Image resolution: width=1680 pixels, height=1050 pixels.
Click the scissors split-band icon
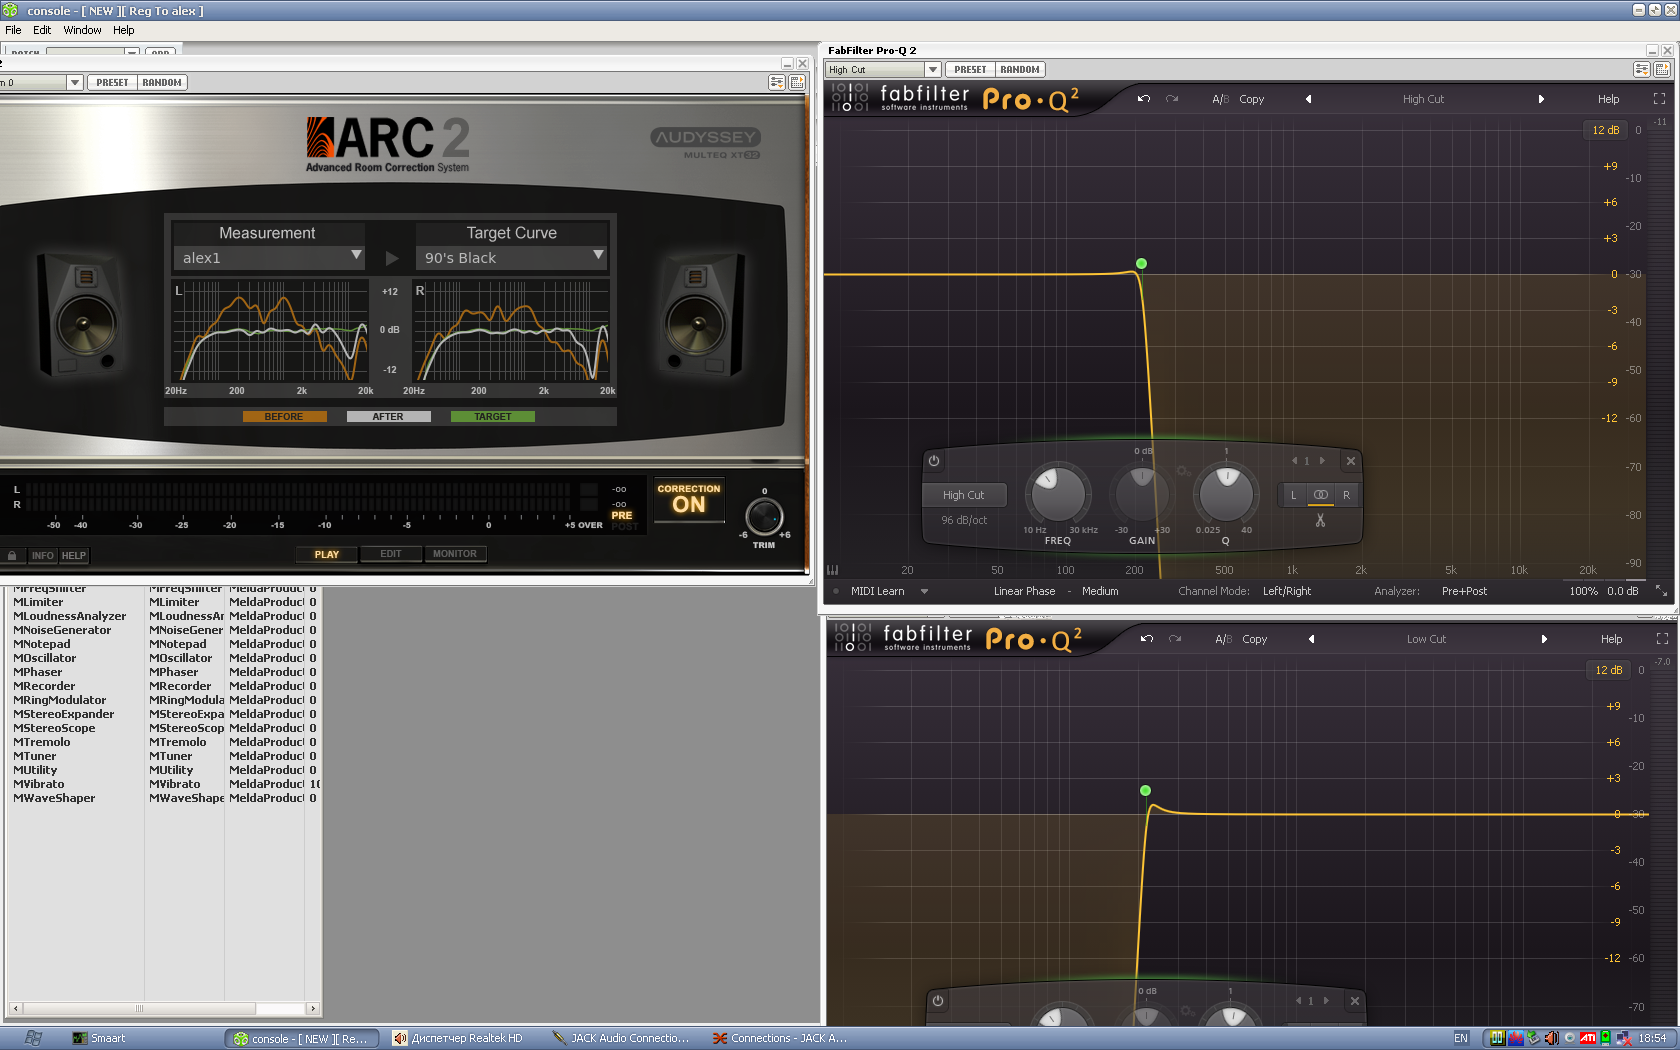[x=1320, y=520]
